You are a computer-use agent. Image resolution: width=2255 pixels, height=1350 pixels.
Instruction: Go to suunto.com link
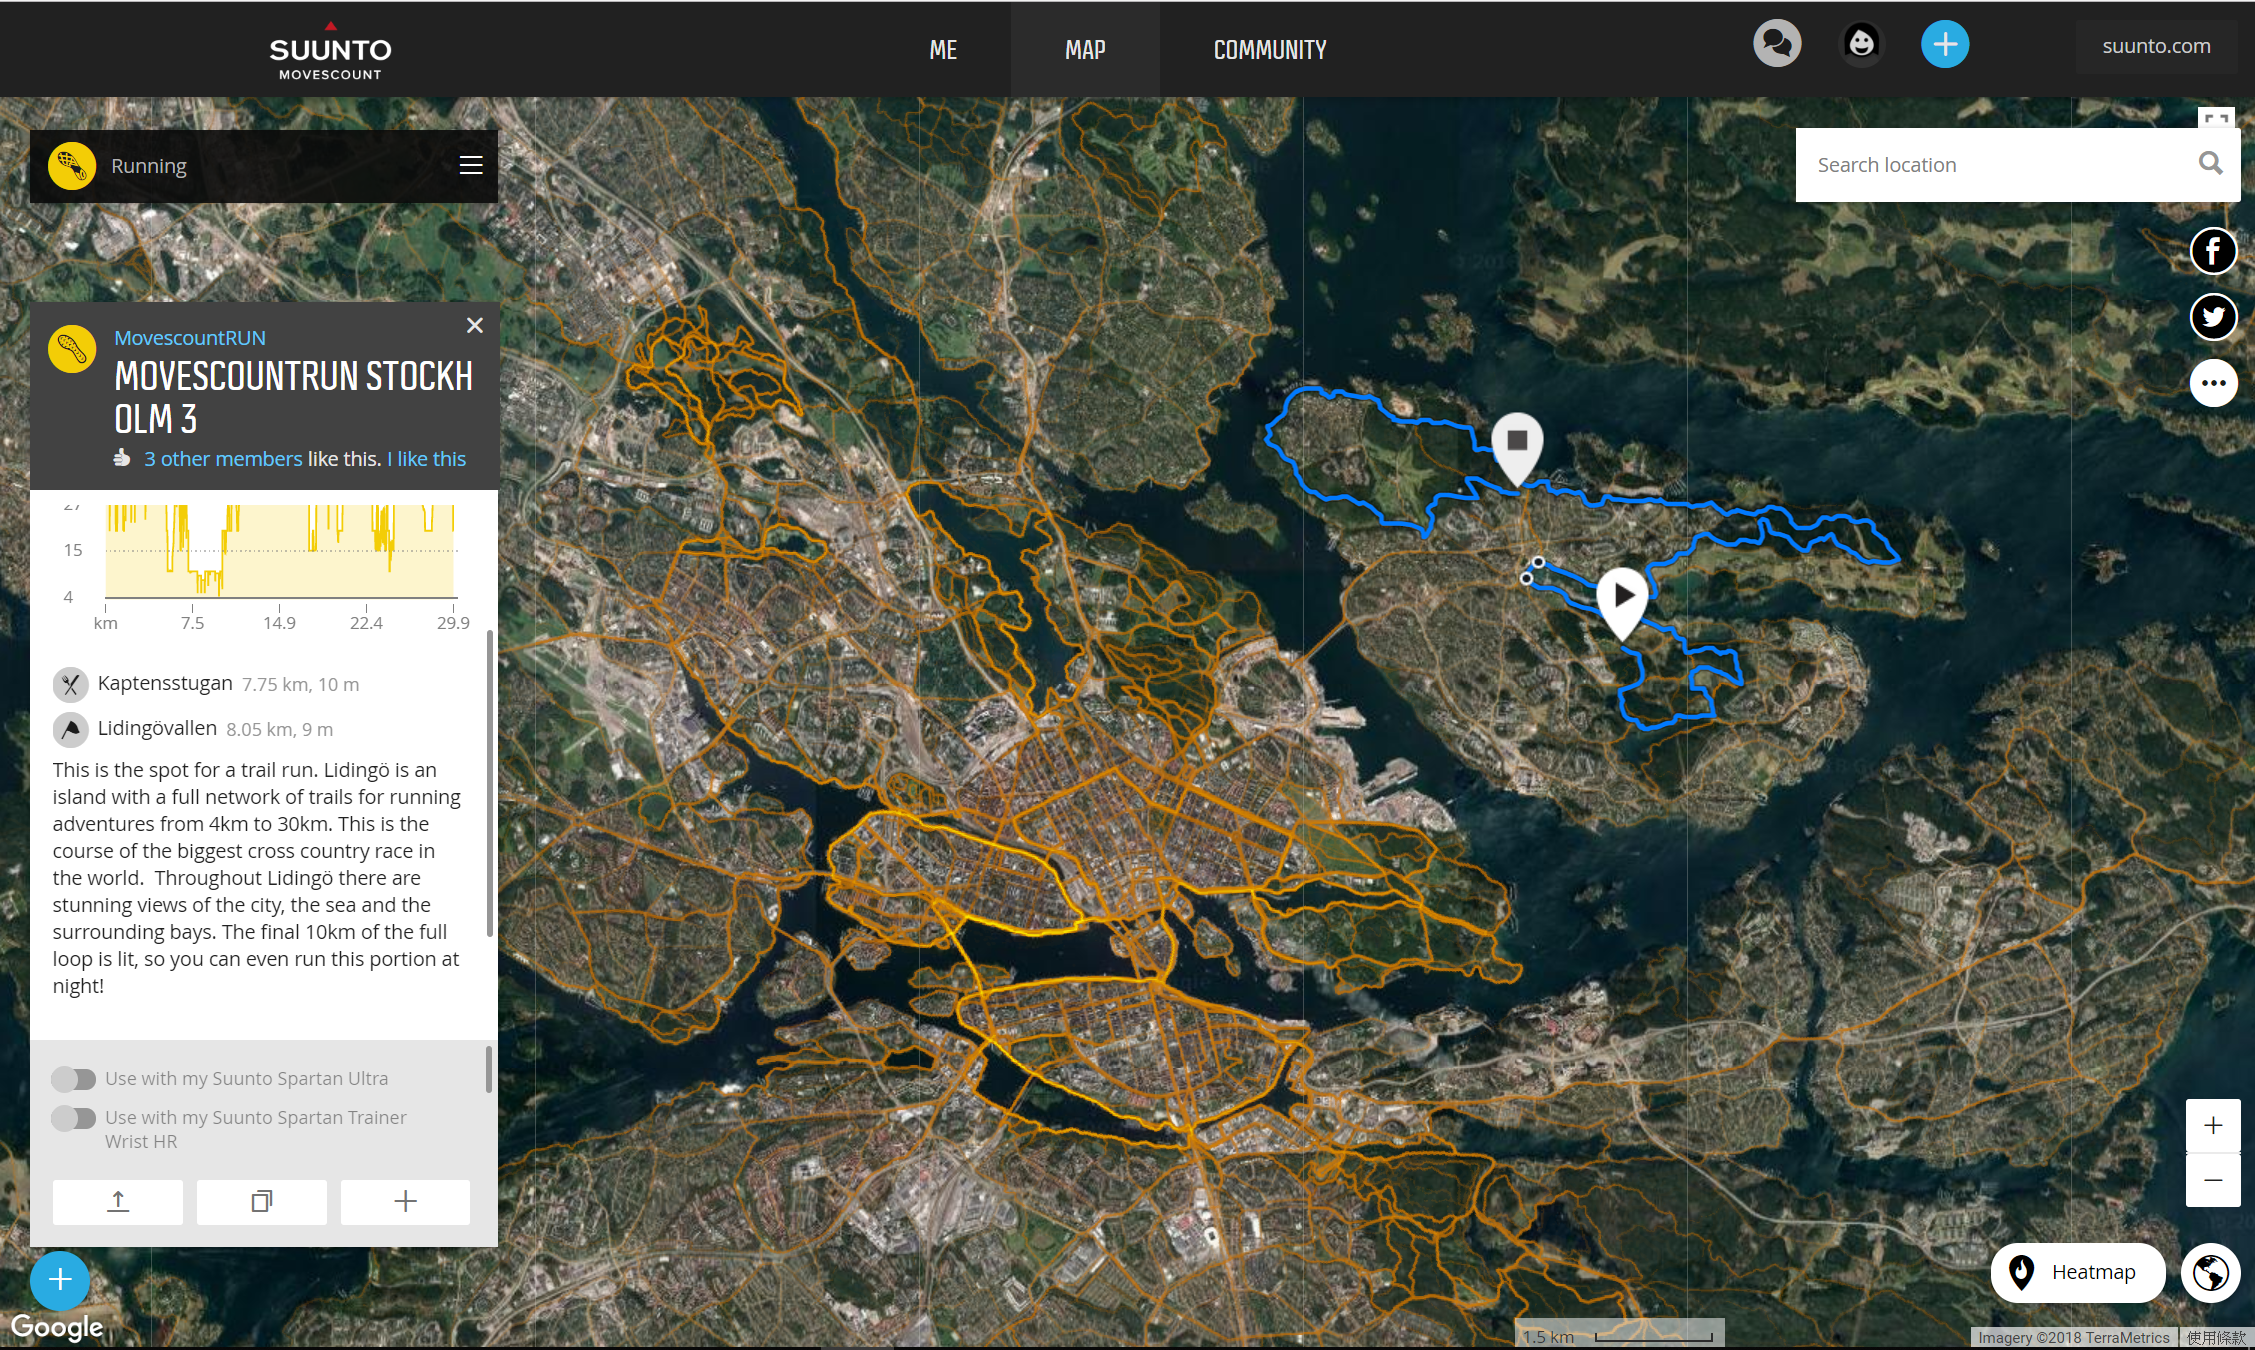pos(2156,46)
